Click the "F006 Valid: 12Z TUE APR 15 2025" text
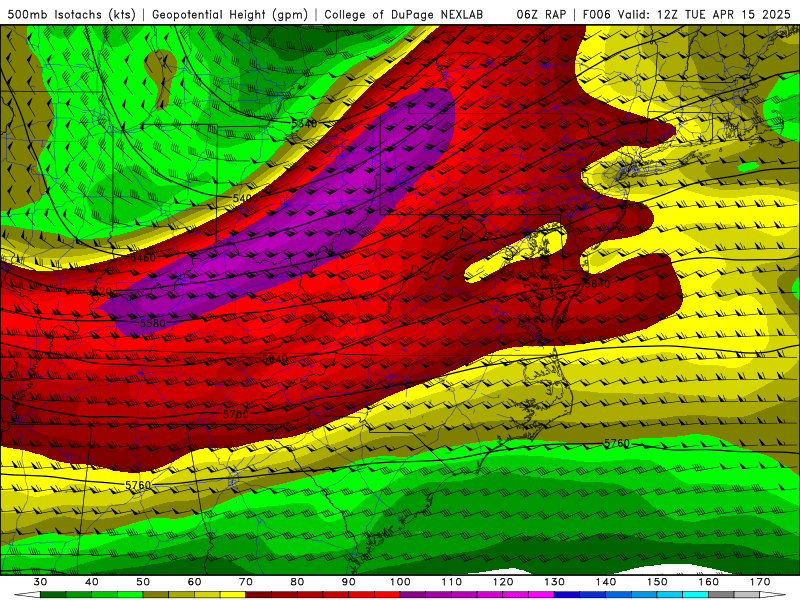 point(686,14)
